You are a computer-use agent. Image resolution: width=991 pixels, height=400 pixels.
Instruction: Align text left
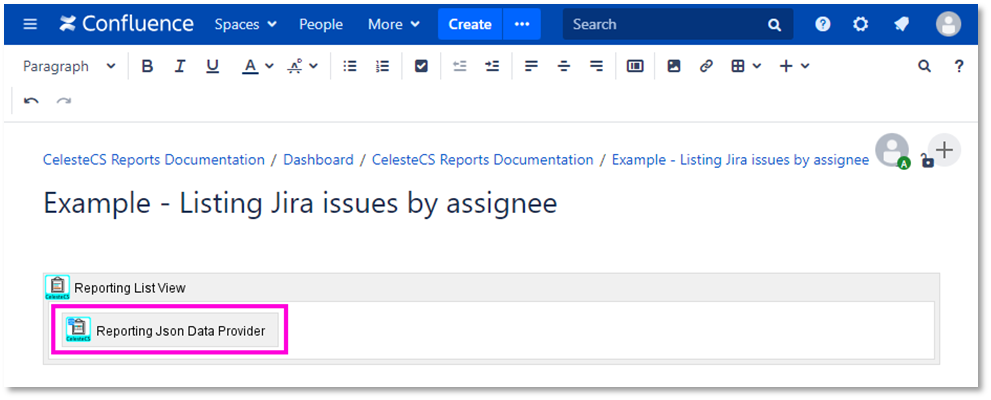[x=532, y=66]
